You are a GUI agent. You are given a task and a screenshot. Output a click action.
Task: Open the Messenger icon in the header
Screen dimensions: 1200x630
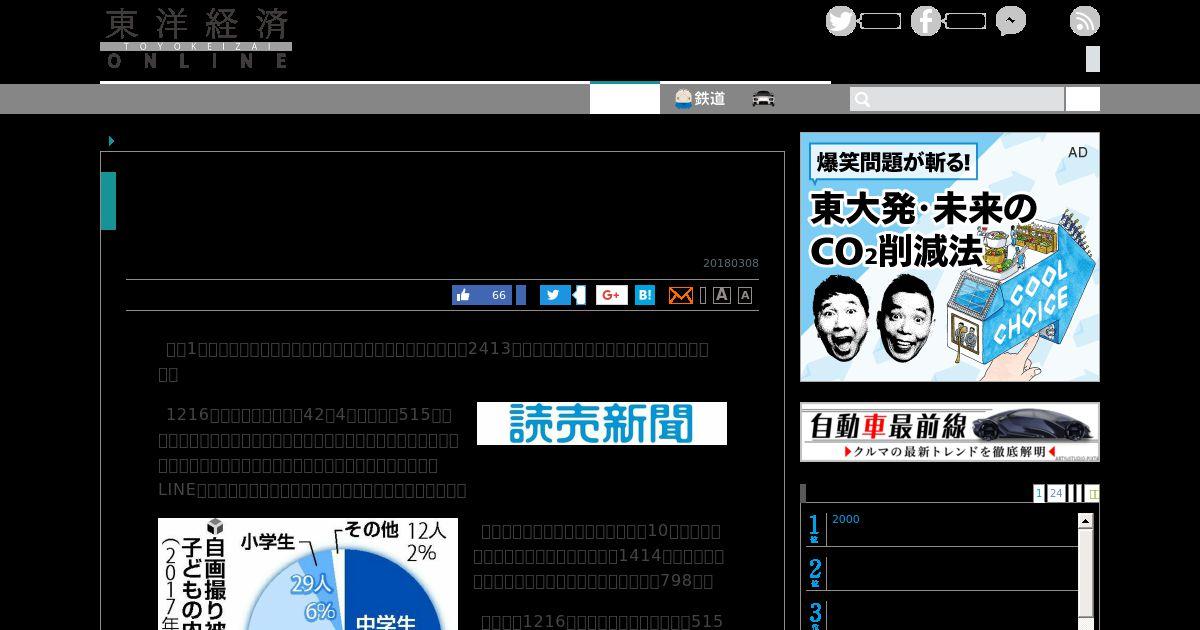pos(1011,21)
